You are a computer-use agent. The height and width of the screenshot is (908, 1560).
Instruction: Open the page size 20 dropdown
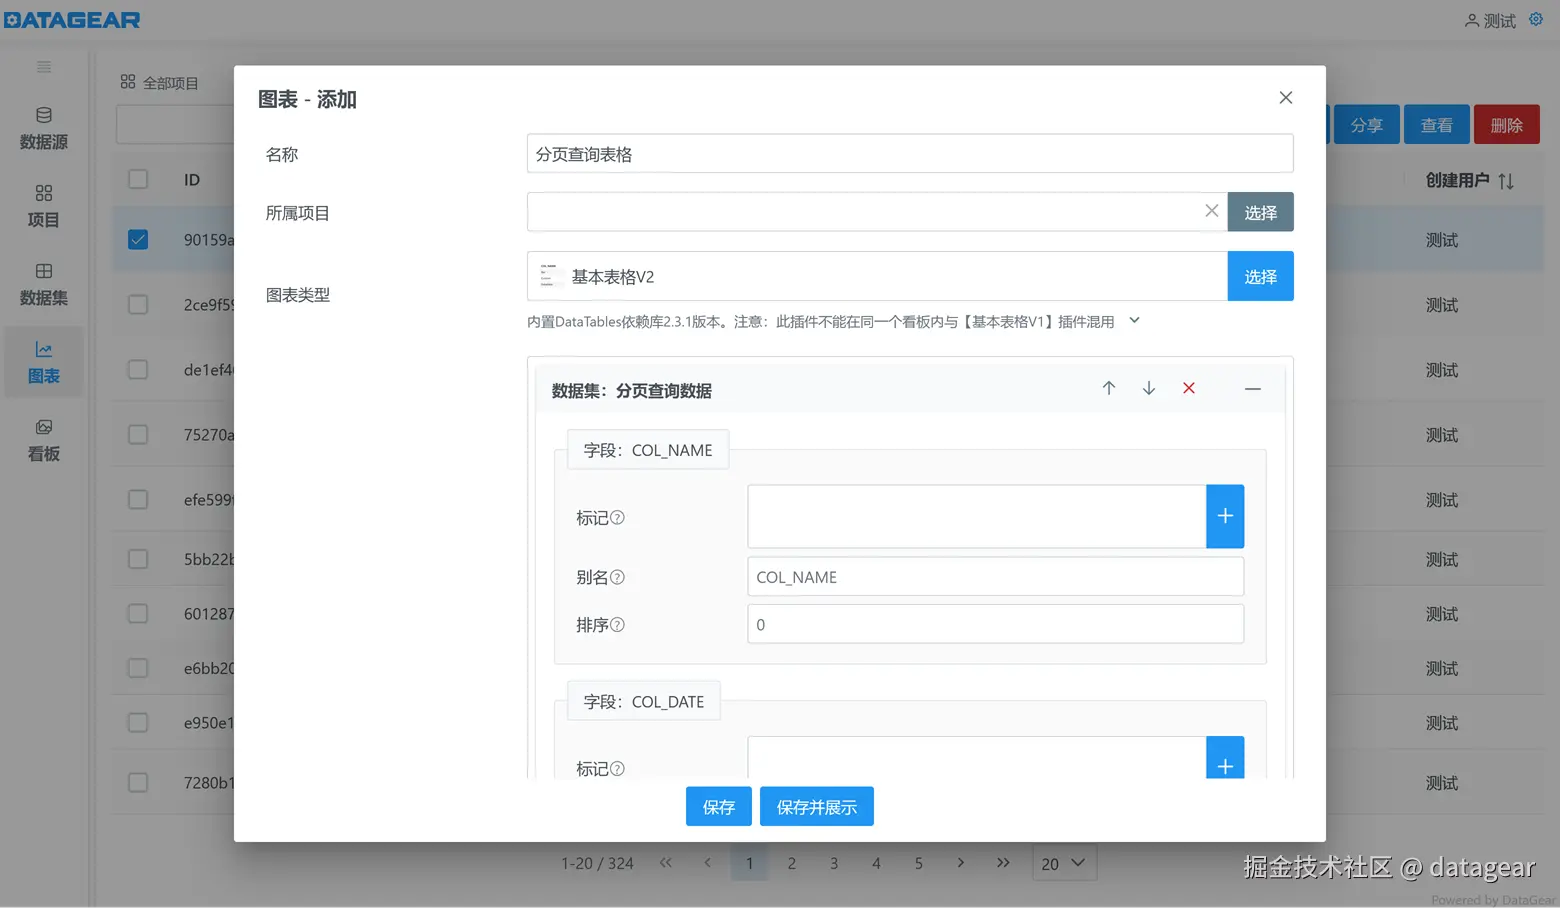1064,863
